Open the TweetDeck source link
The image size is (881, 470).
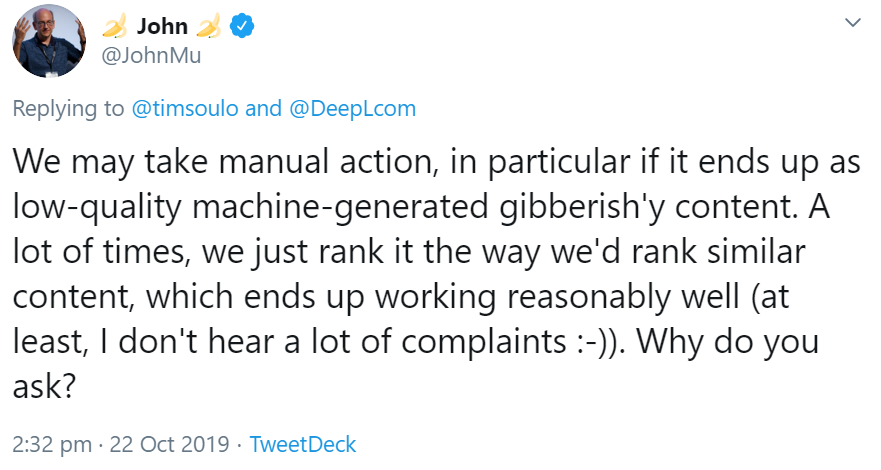click(x=302, y=444)
